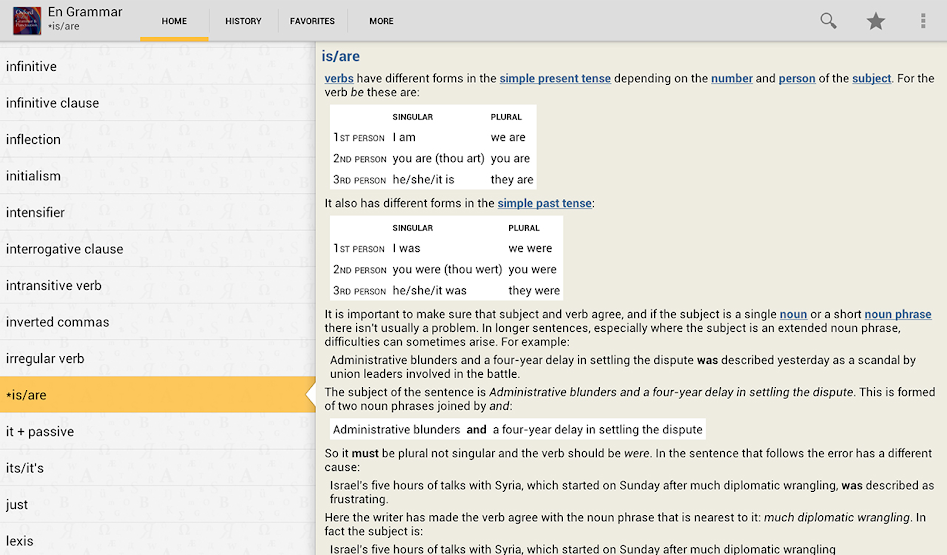The width and height of the screenshot is (947, 555).
Task: Select 'infinitive clause' in word list
Action: pos(52,103)
